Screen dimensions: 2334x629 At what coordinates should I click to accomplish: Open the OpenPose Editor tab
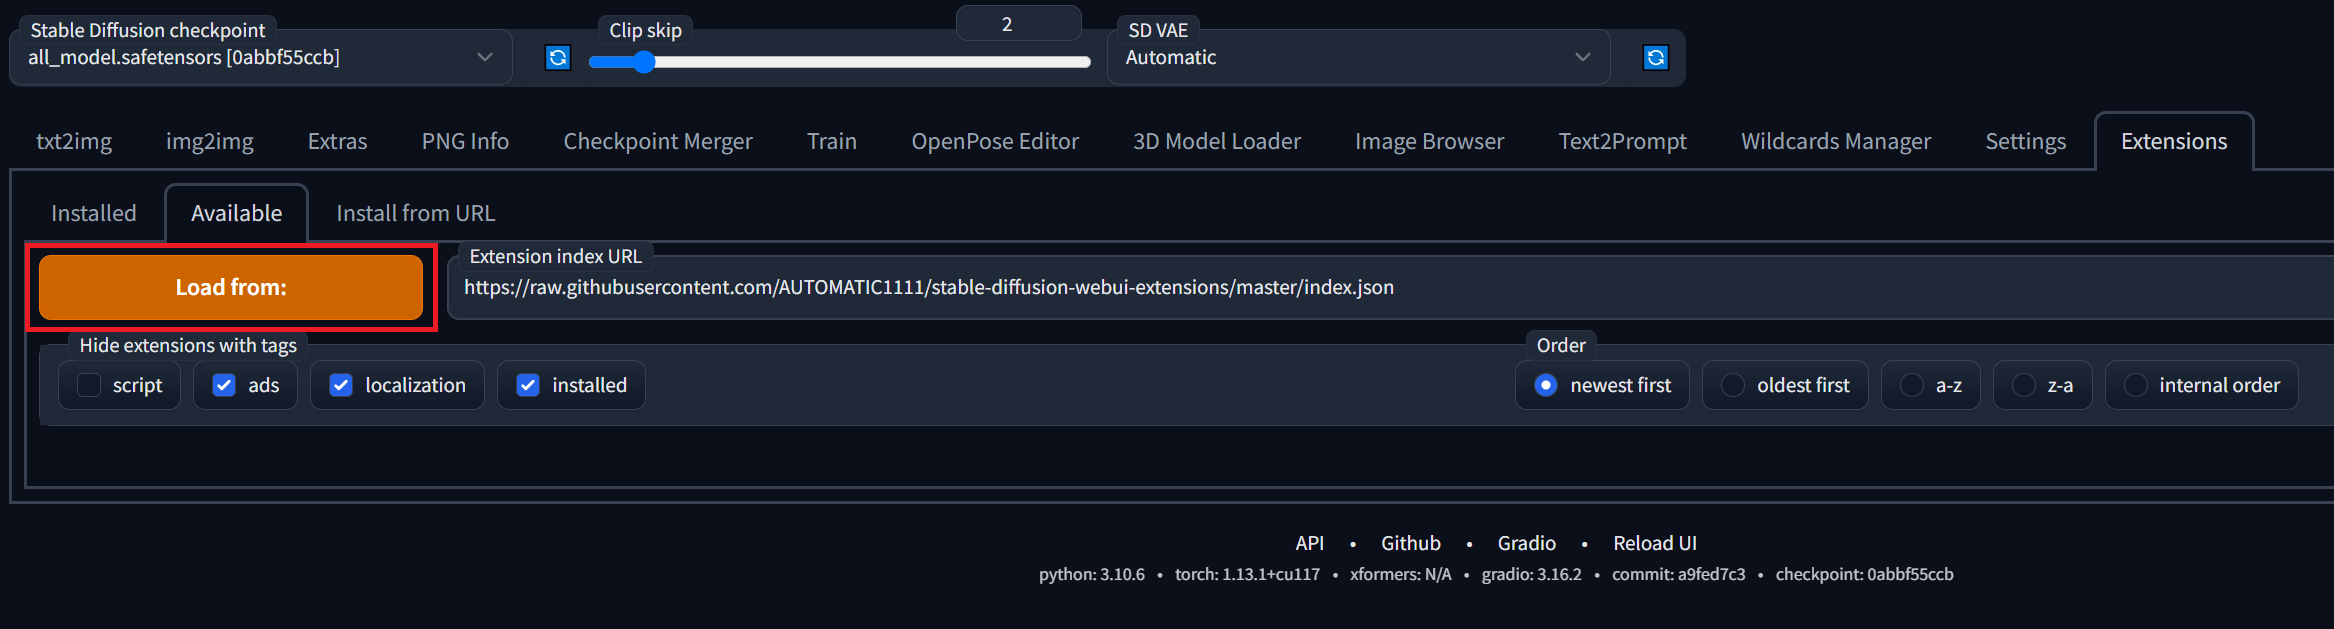click(995, 141)
